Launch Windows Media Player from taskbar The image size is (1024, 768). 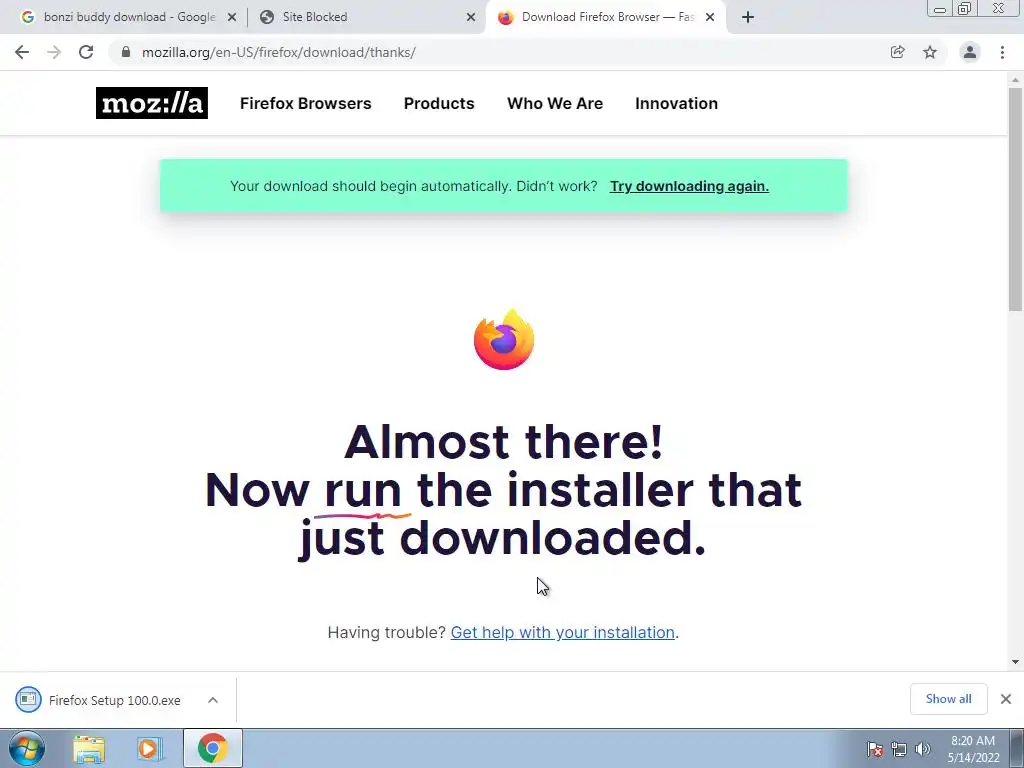pos(148,748)
